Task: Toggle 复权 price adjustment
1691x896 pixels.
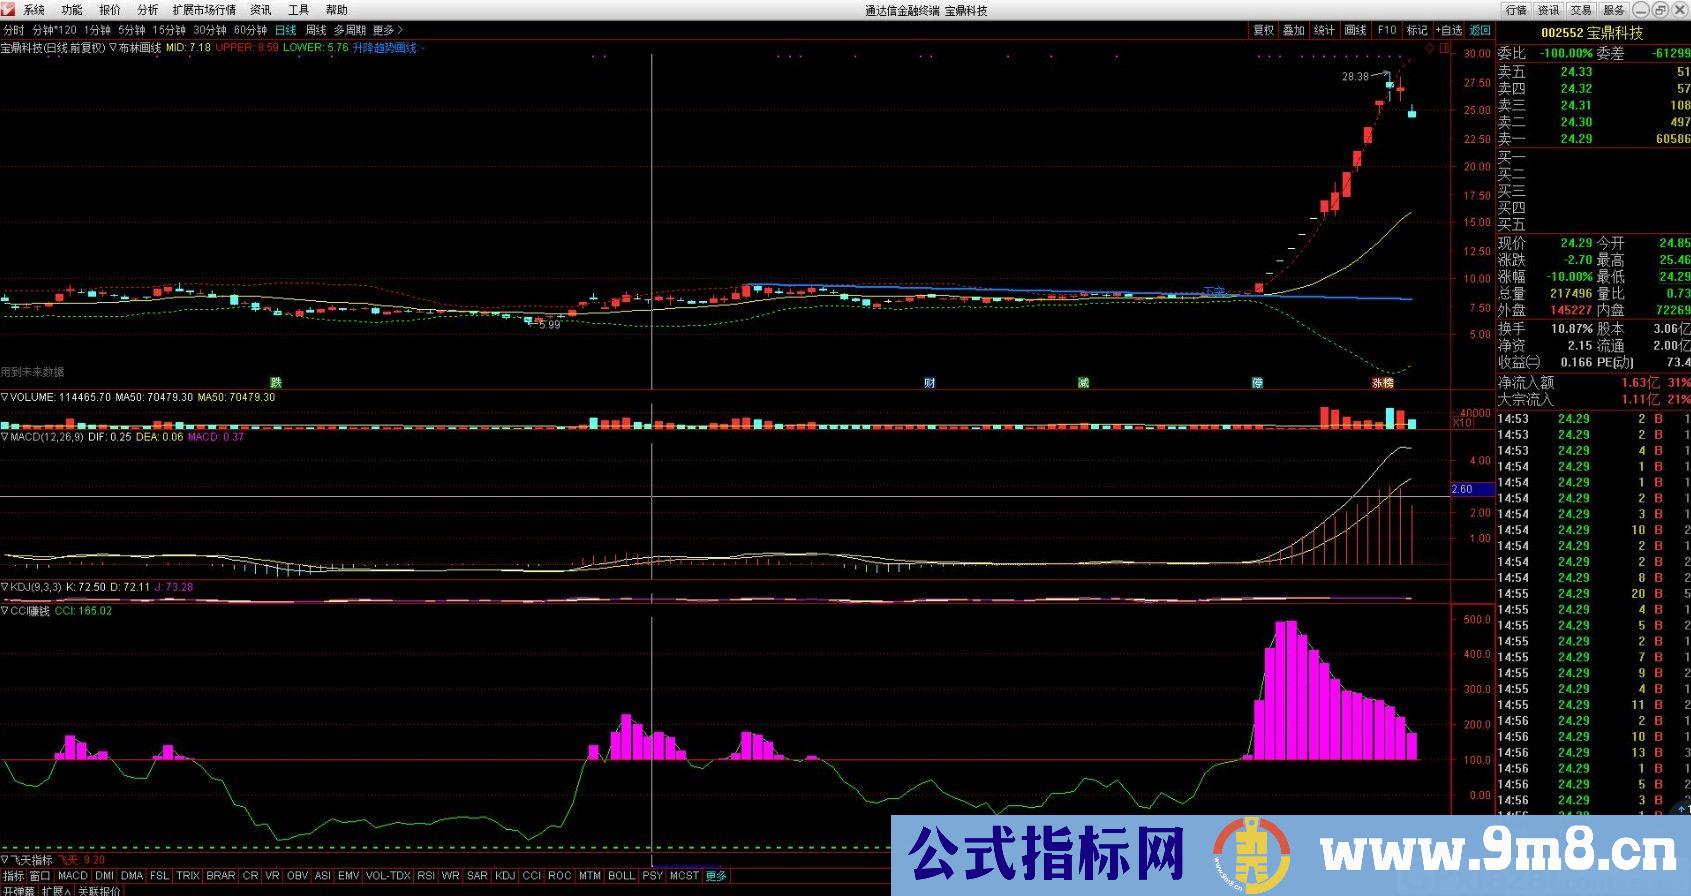Action: pos(1263,30)
